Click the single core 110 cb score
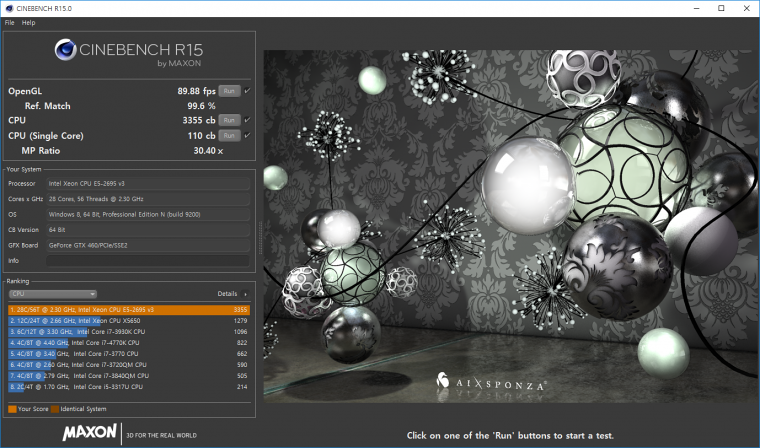Viewport: 760px width, 448px height. [x=202, y=136]
